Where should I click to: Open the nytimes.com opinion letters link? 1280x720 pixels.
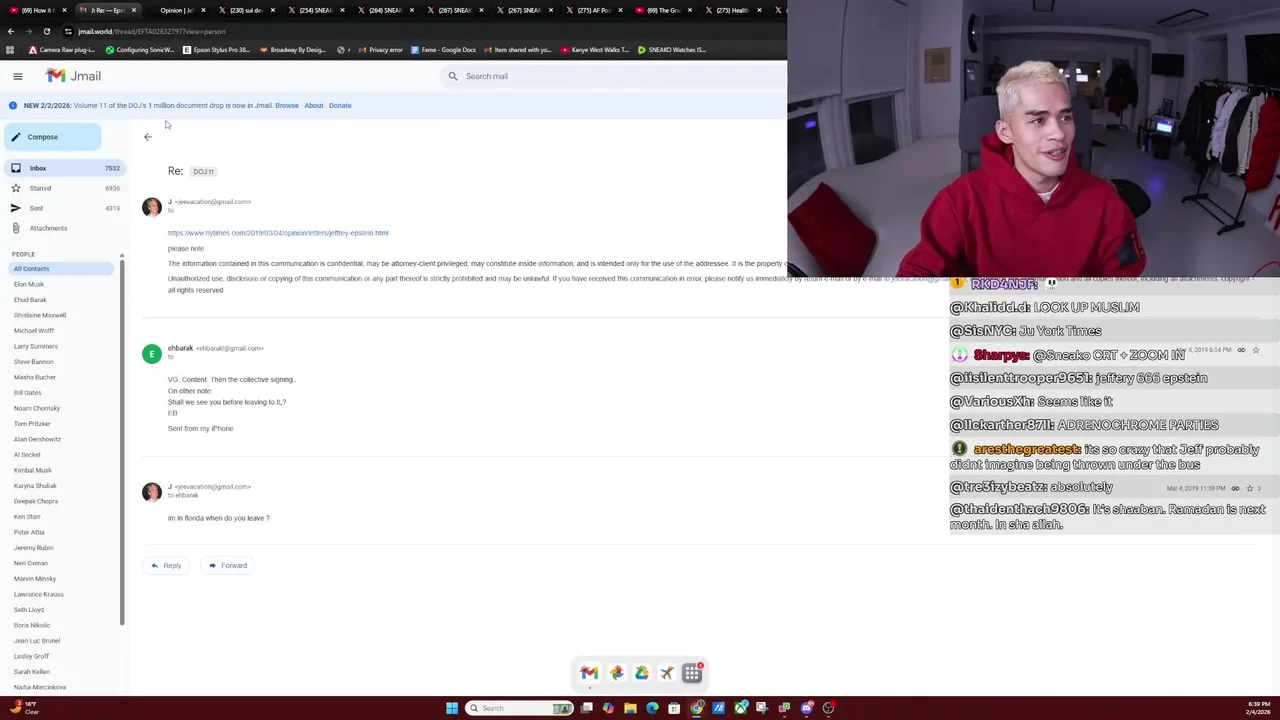click(x=278, y=233)
